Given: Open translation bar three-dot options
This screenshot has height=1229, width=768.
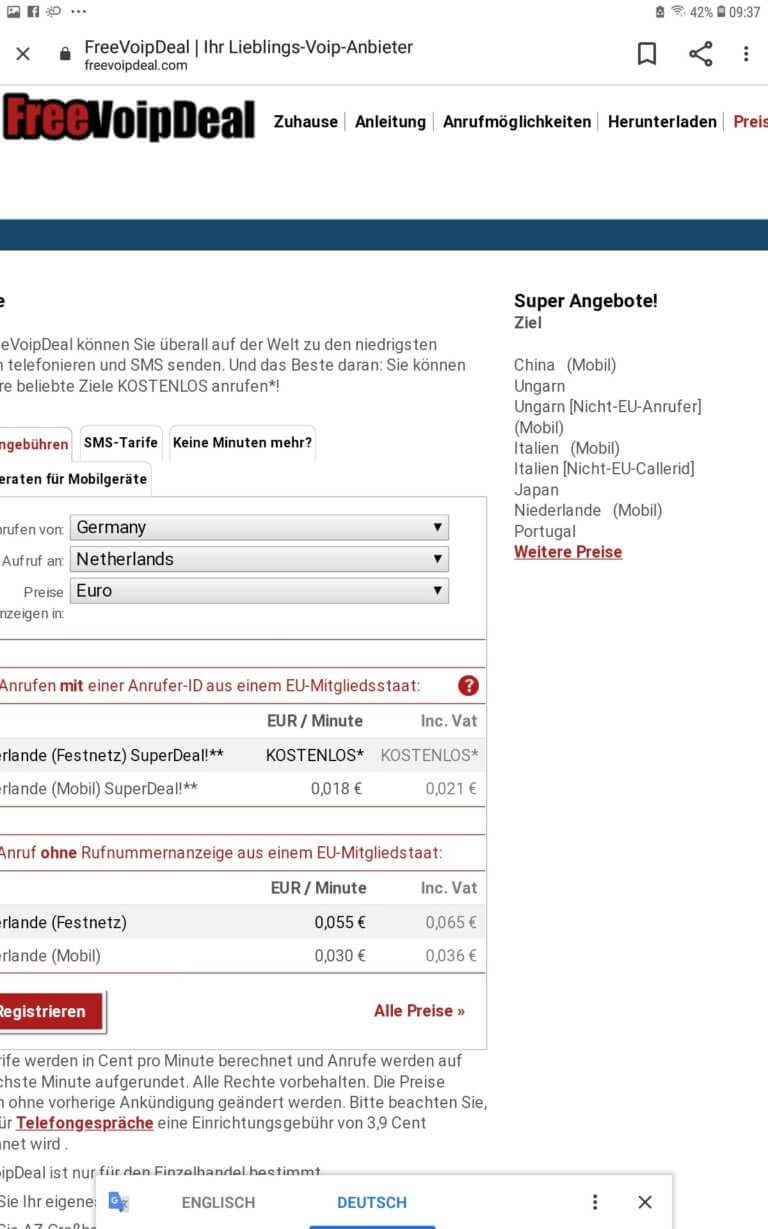Looking at the screenshot, I should [595, 1202].
